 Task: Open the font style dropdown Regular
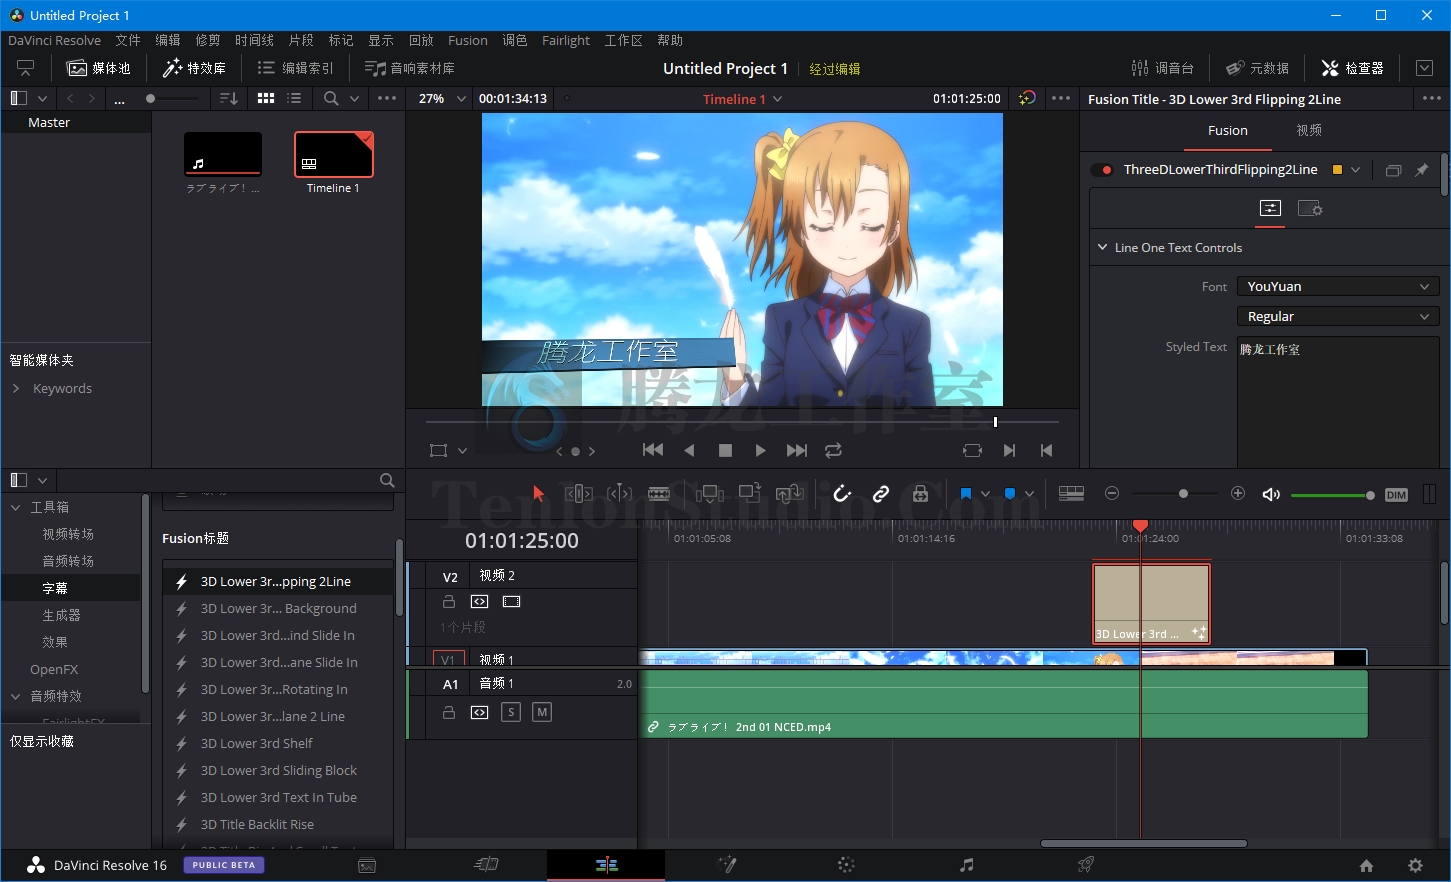pyautogui.click(x=1337, y=317)
